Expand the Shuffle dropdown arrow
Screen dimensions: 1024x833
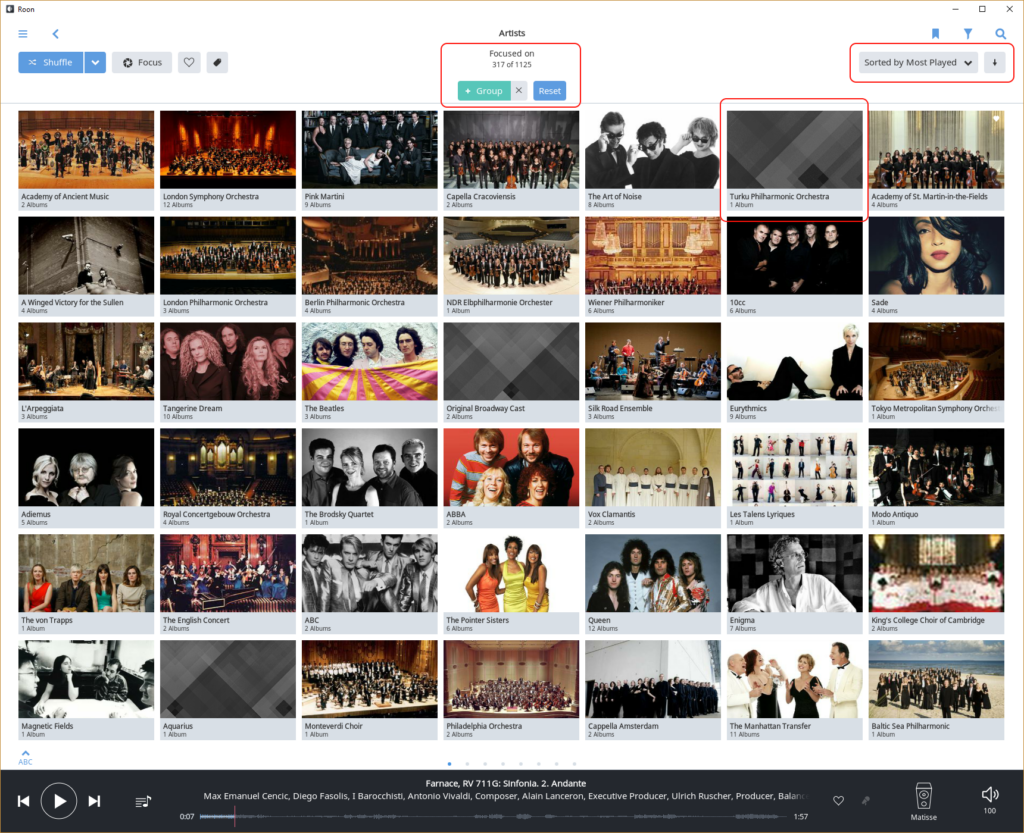pyautogui.click(x=95, y=63)
